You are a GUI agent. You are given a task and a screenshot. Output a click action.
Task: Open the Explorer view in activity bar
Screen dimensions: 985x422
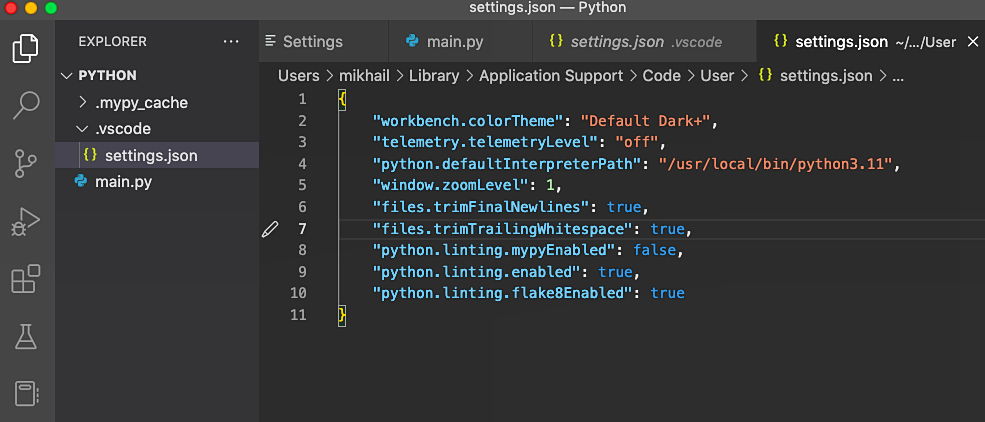tap(26, 48)
